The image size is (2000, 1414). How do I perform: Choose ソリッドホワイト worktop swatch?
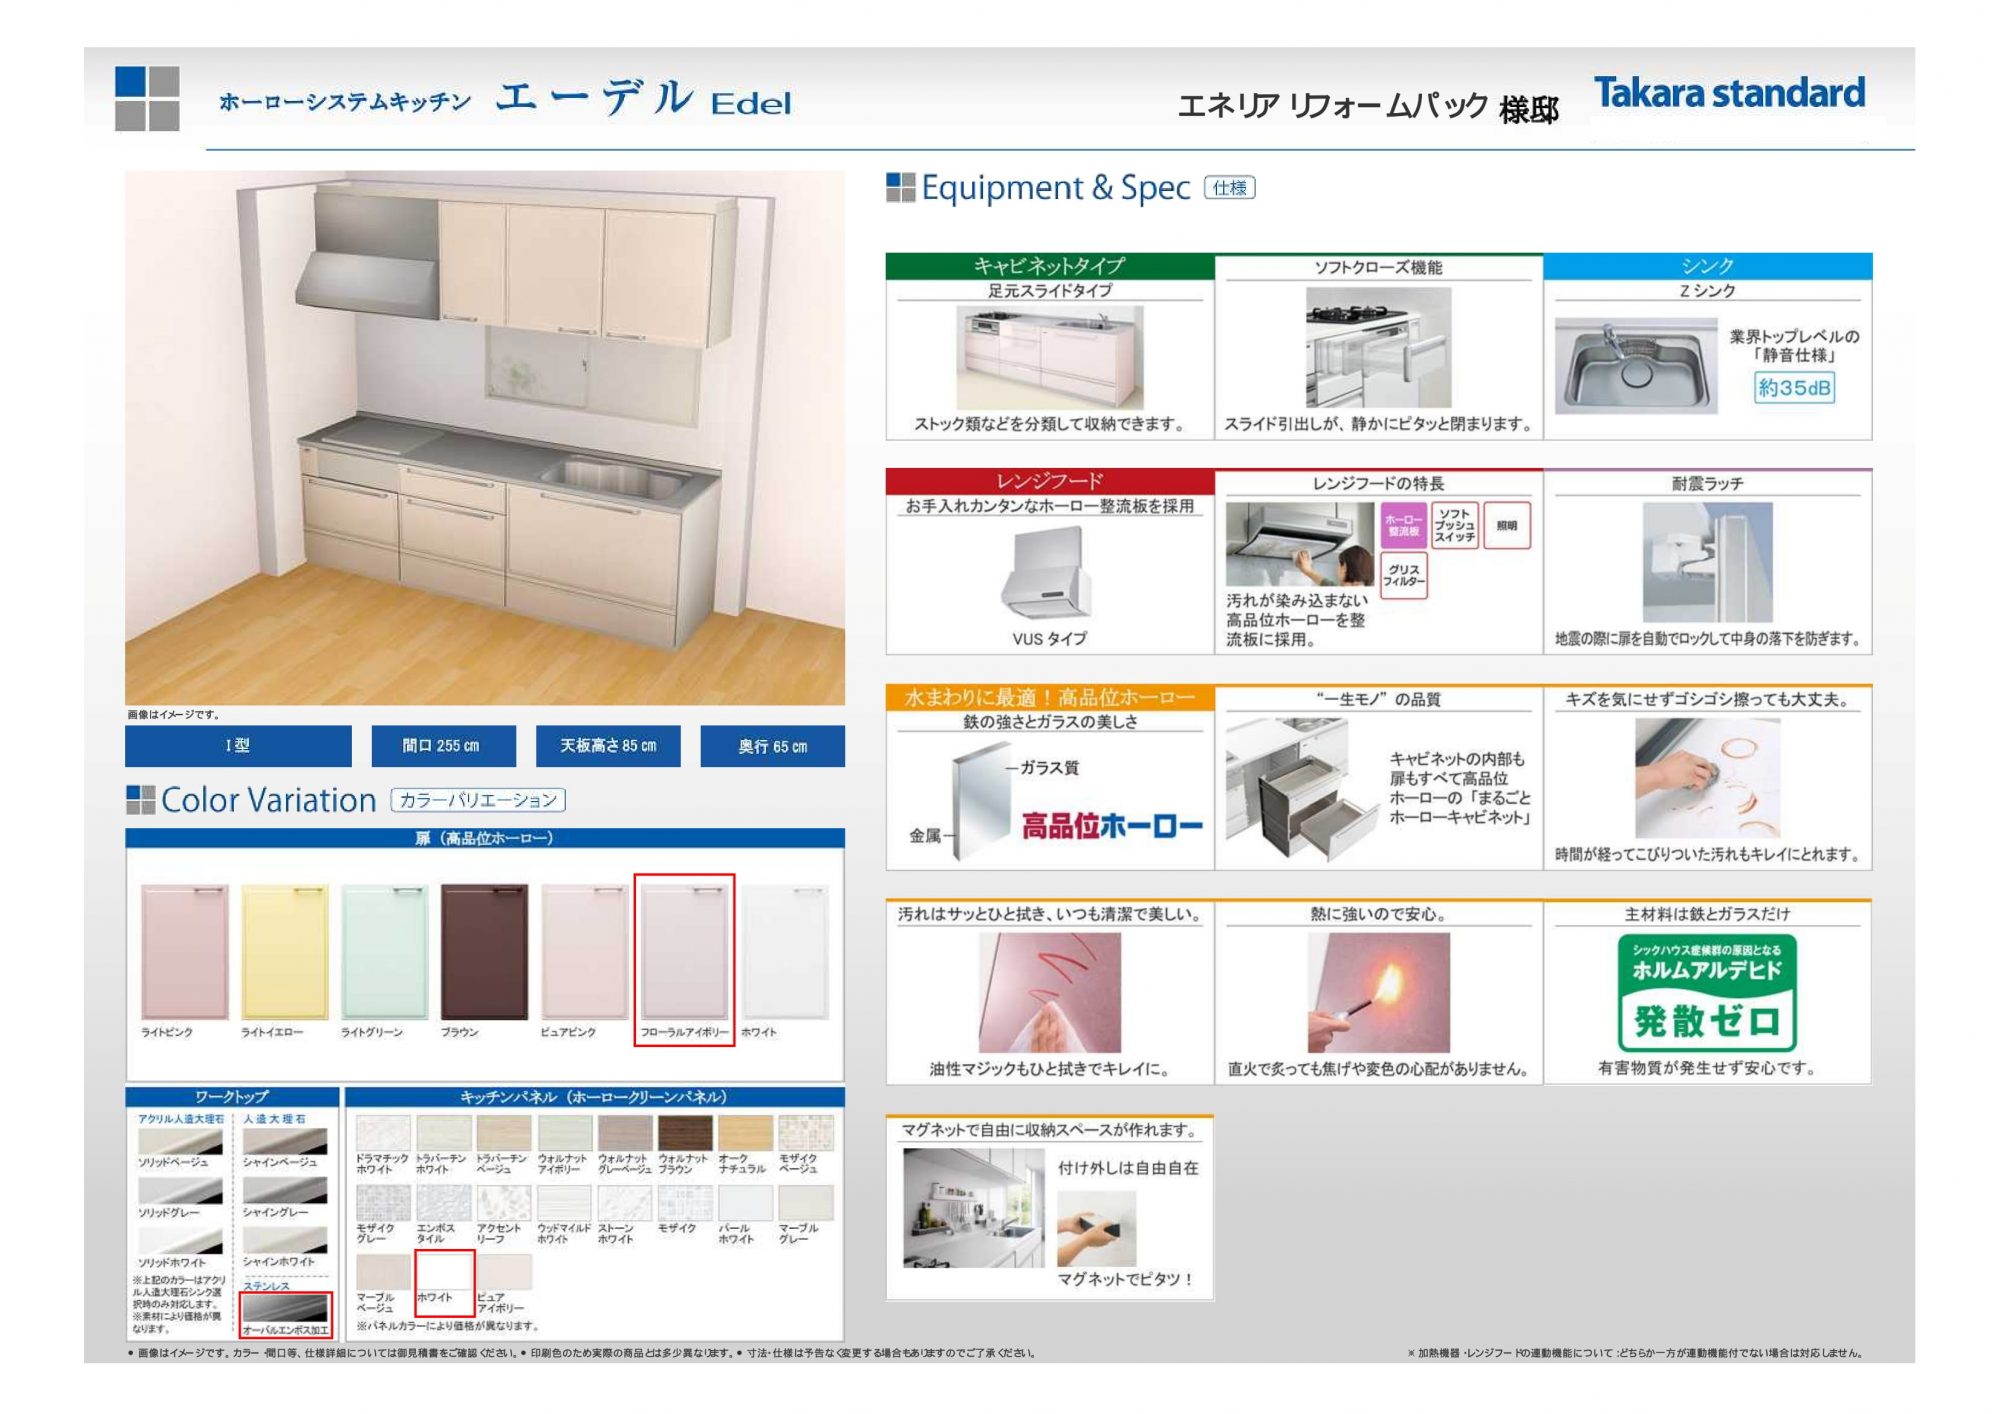180,1241
